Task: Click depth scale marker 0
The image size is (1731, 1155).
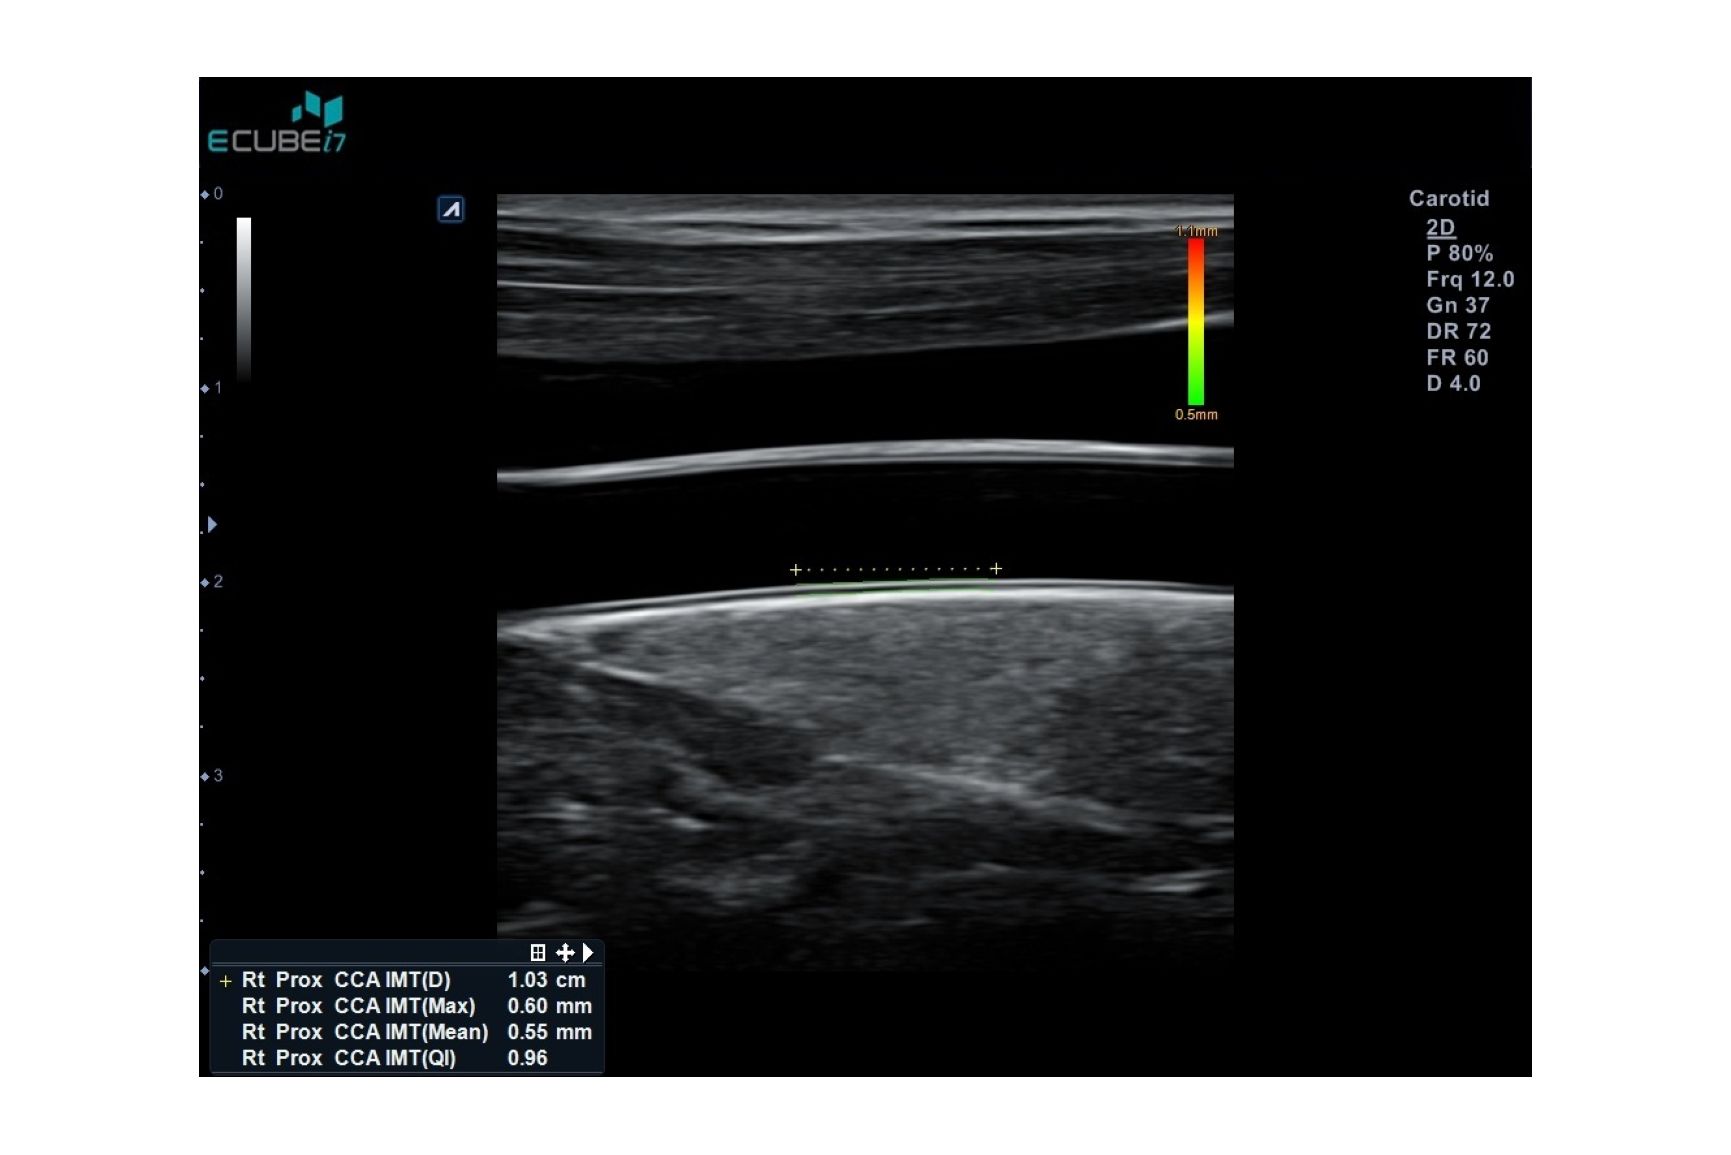Action: [x=212, y=193]
